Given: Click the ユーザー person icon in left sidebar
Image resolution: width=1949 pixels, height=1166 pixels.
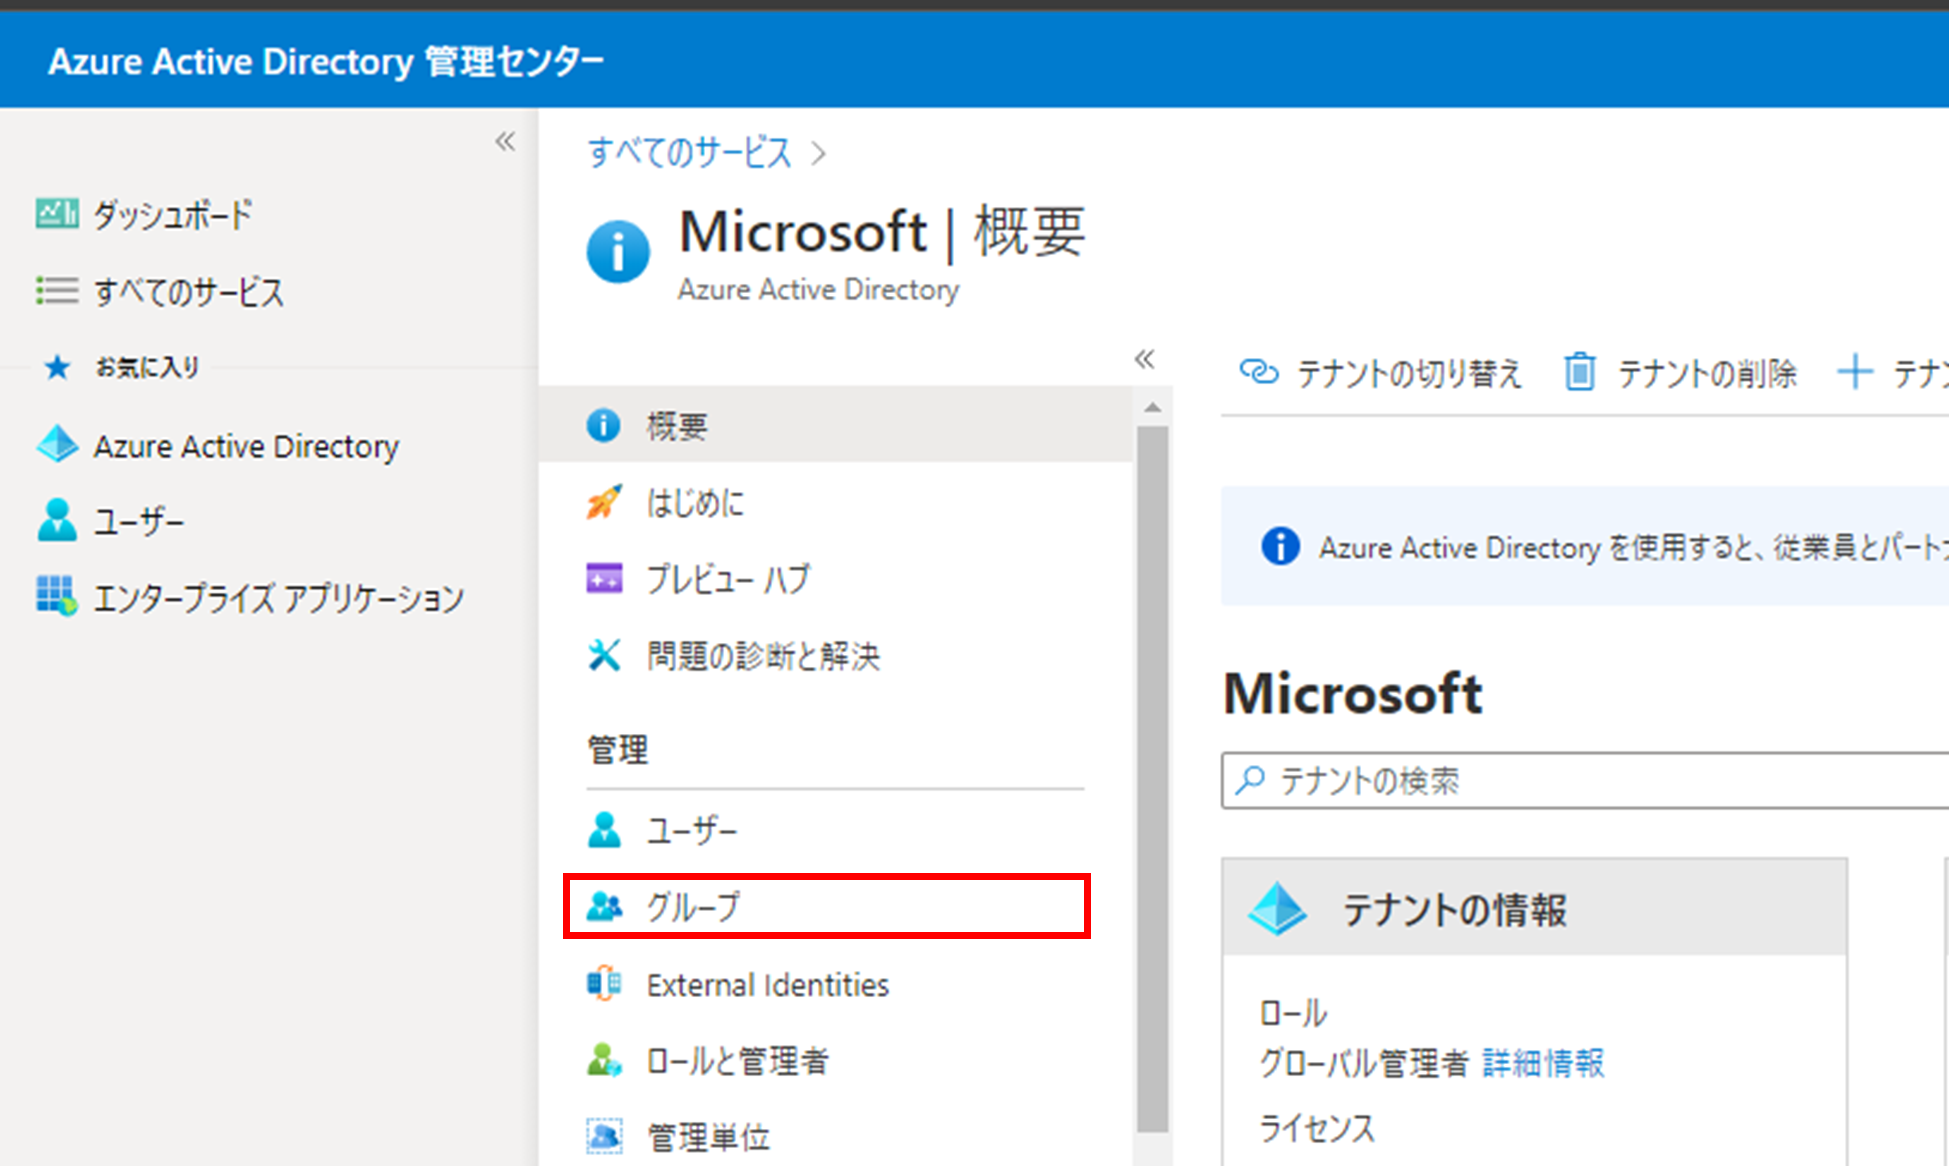Looking at the screenshot, I should (57, 520).
